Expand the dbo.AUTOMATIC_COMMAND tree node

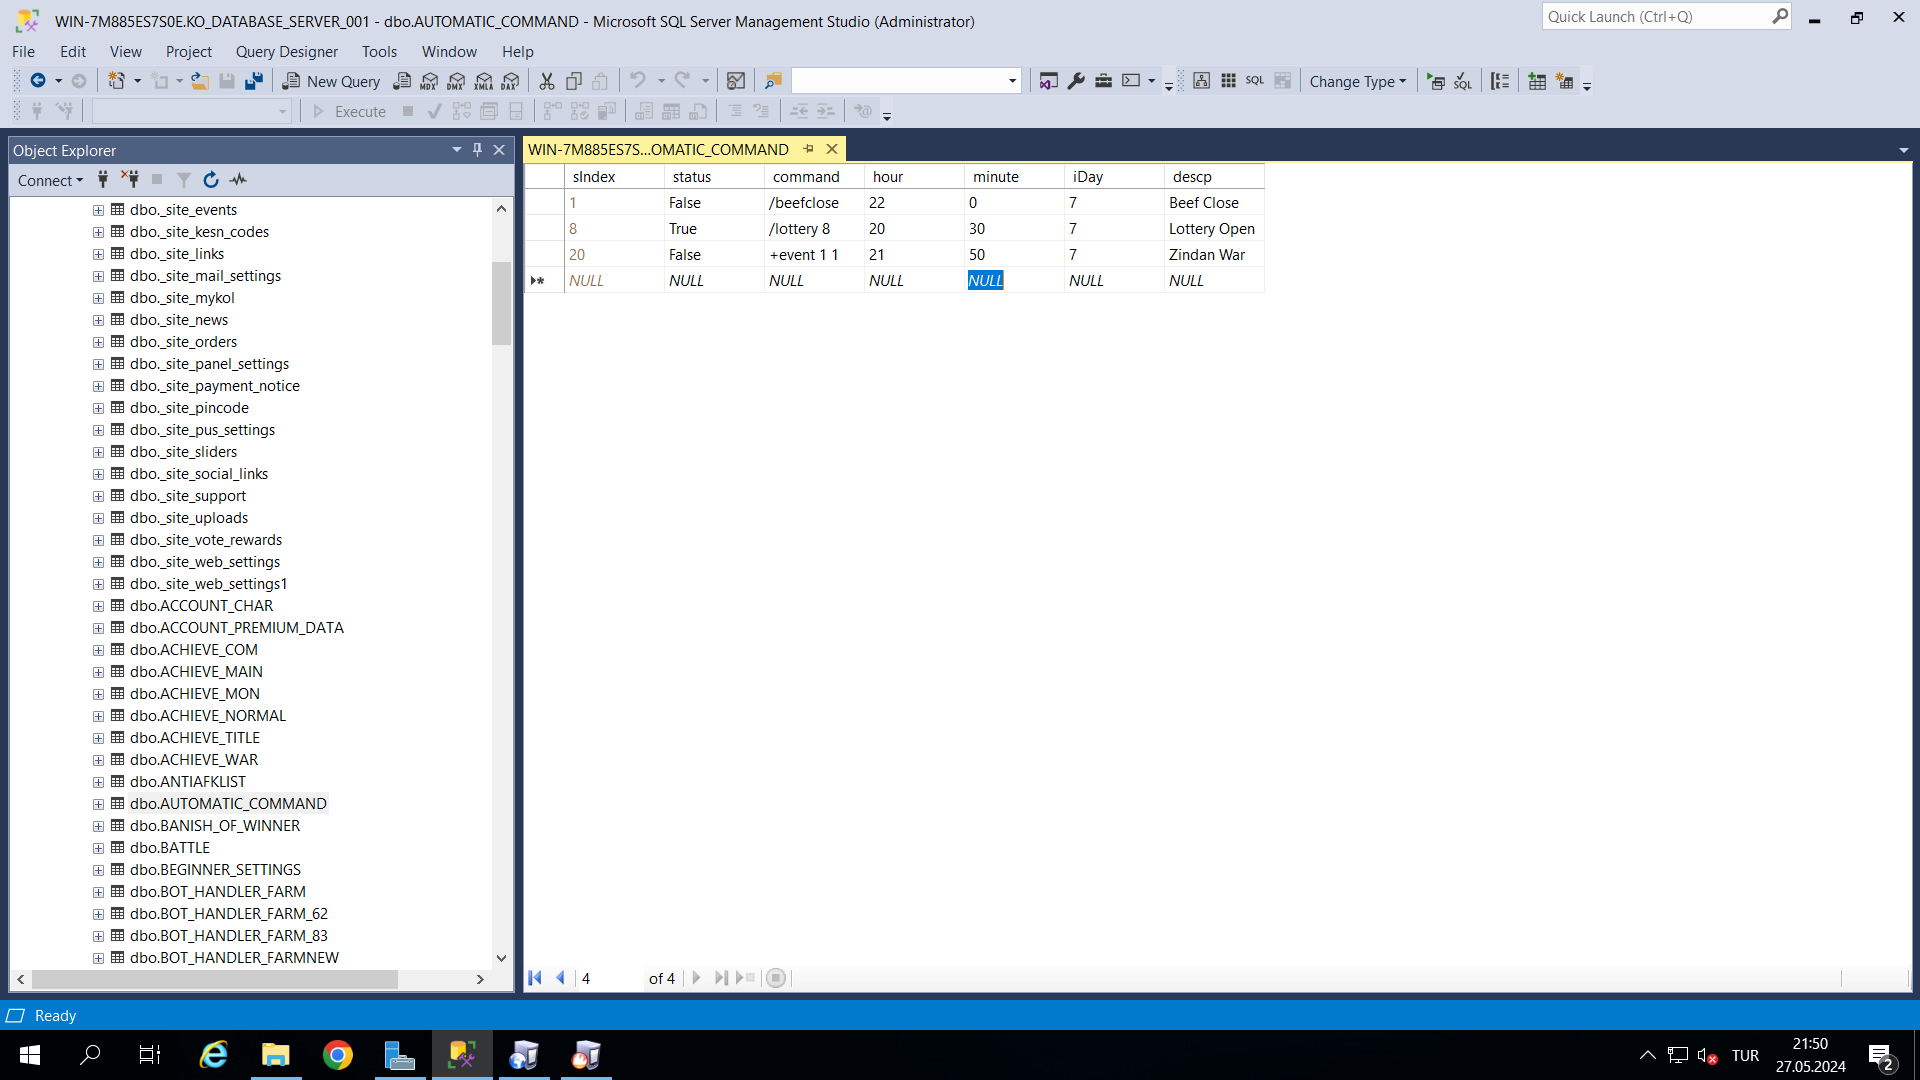(x=98, y=804)
